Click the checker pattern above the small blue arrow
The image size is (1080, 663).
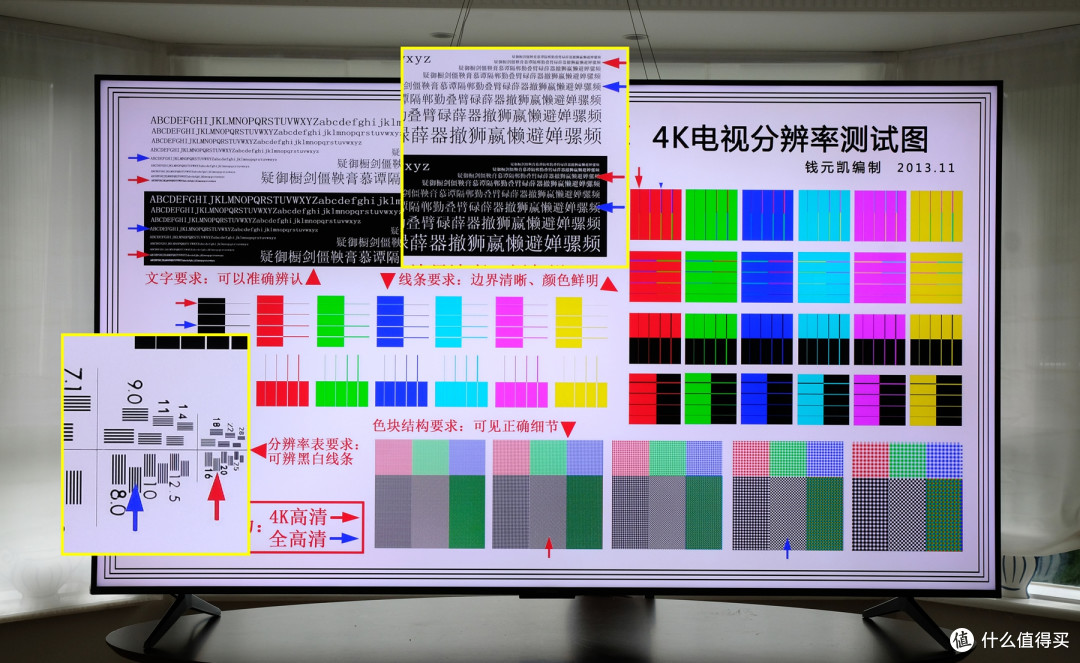787,495
